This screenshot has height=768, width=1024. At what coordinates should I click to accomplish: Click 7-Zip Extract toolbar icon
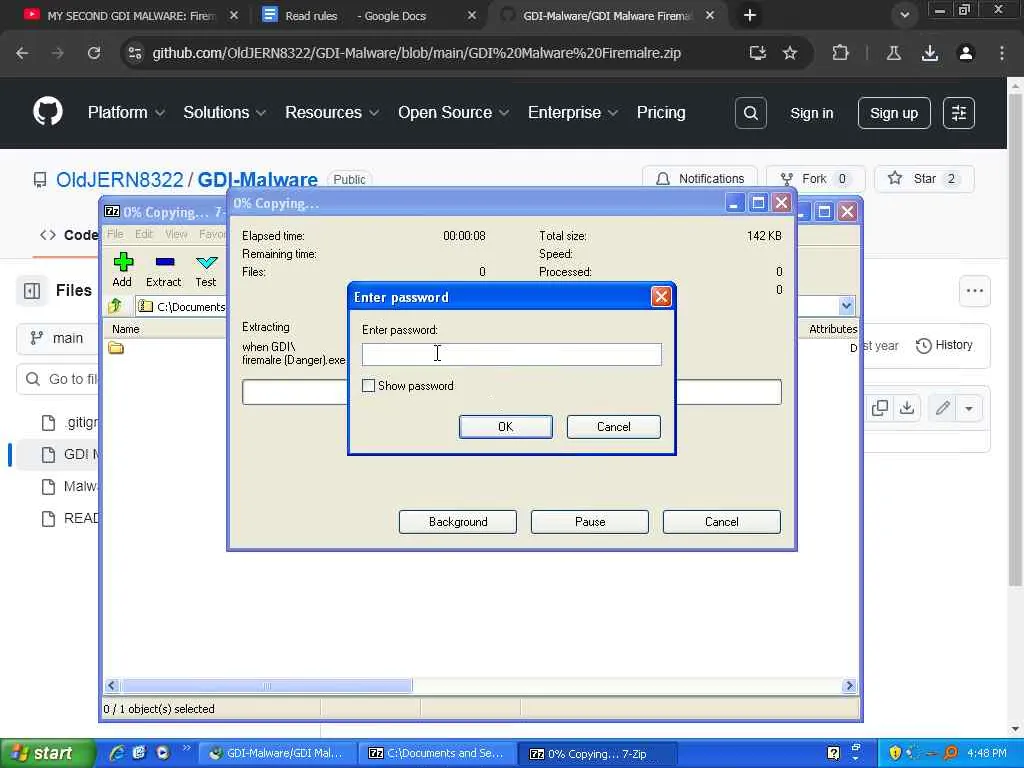pyautogui.click(x=163, y=270)
